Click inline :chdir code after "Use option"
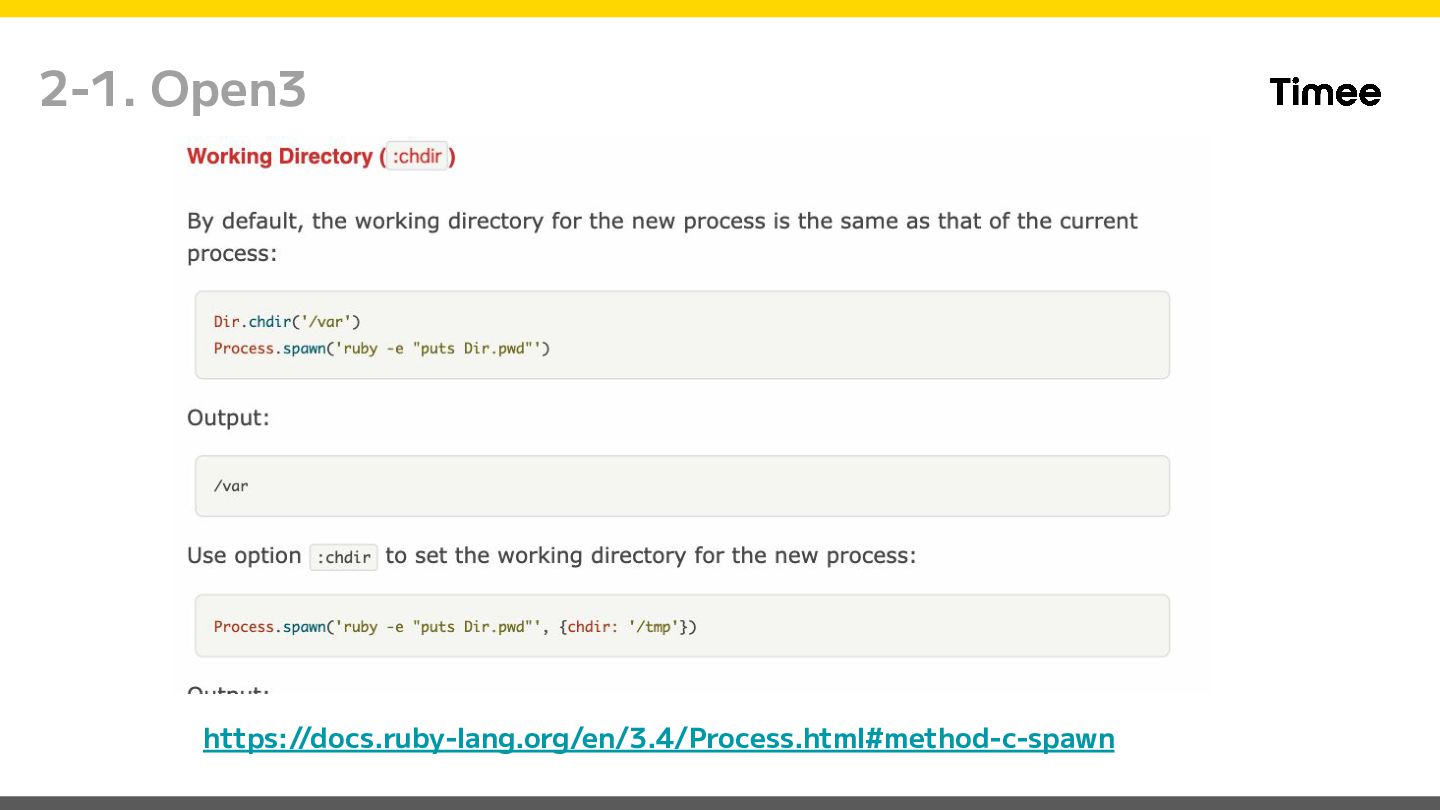The height and width of the screenshot is (810, 1440). [343, 557]
